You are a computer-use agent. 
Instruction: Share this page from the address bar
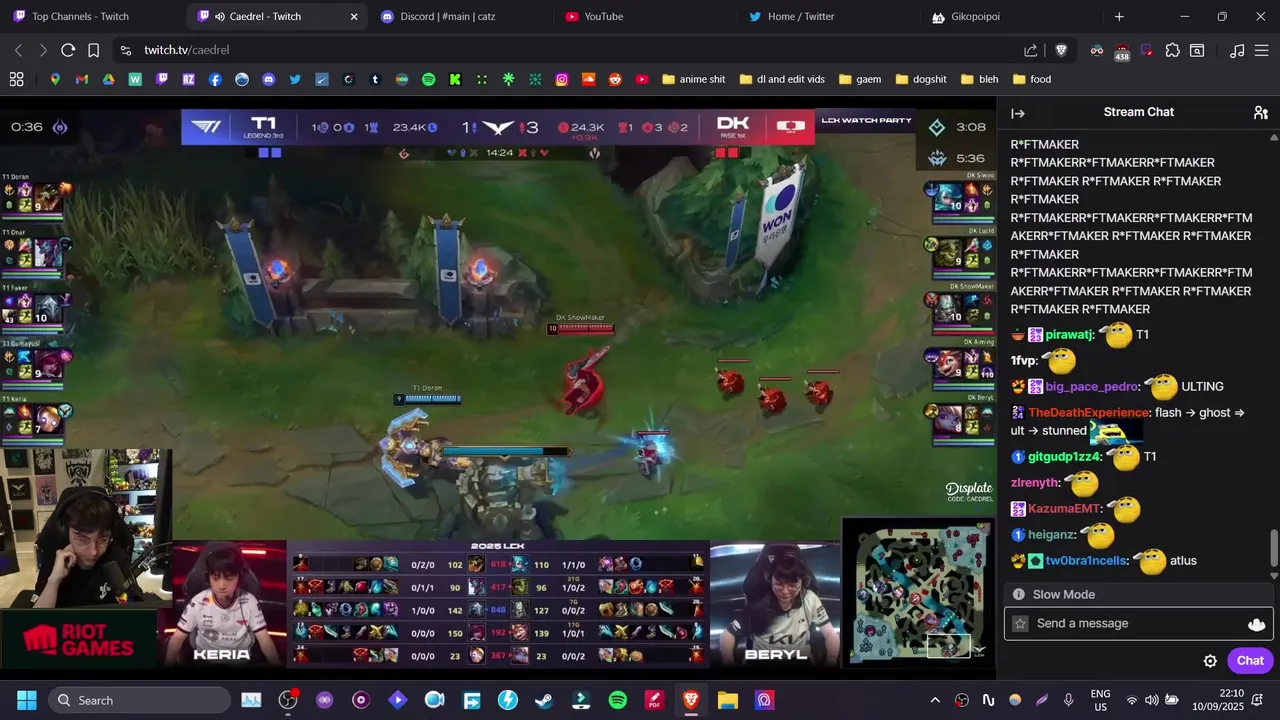click(x=1031, y=50)
